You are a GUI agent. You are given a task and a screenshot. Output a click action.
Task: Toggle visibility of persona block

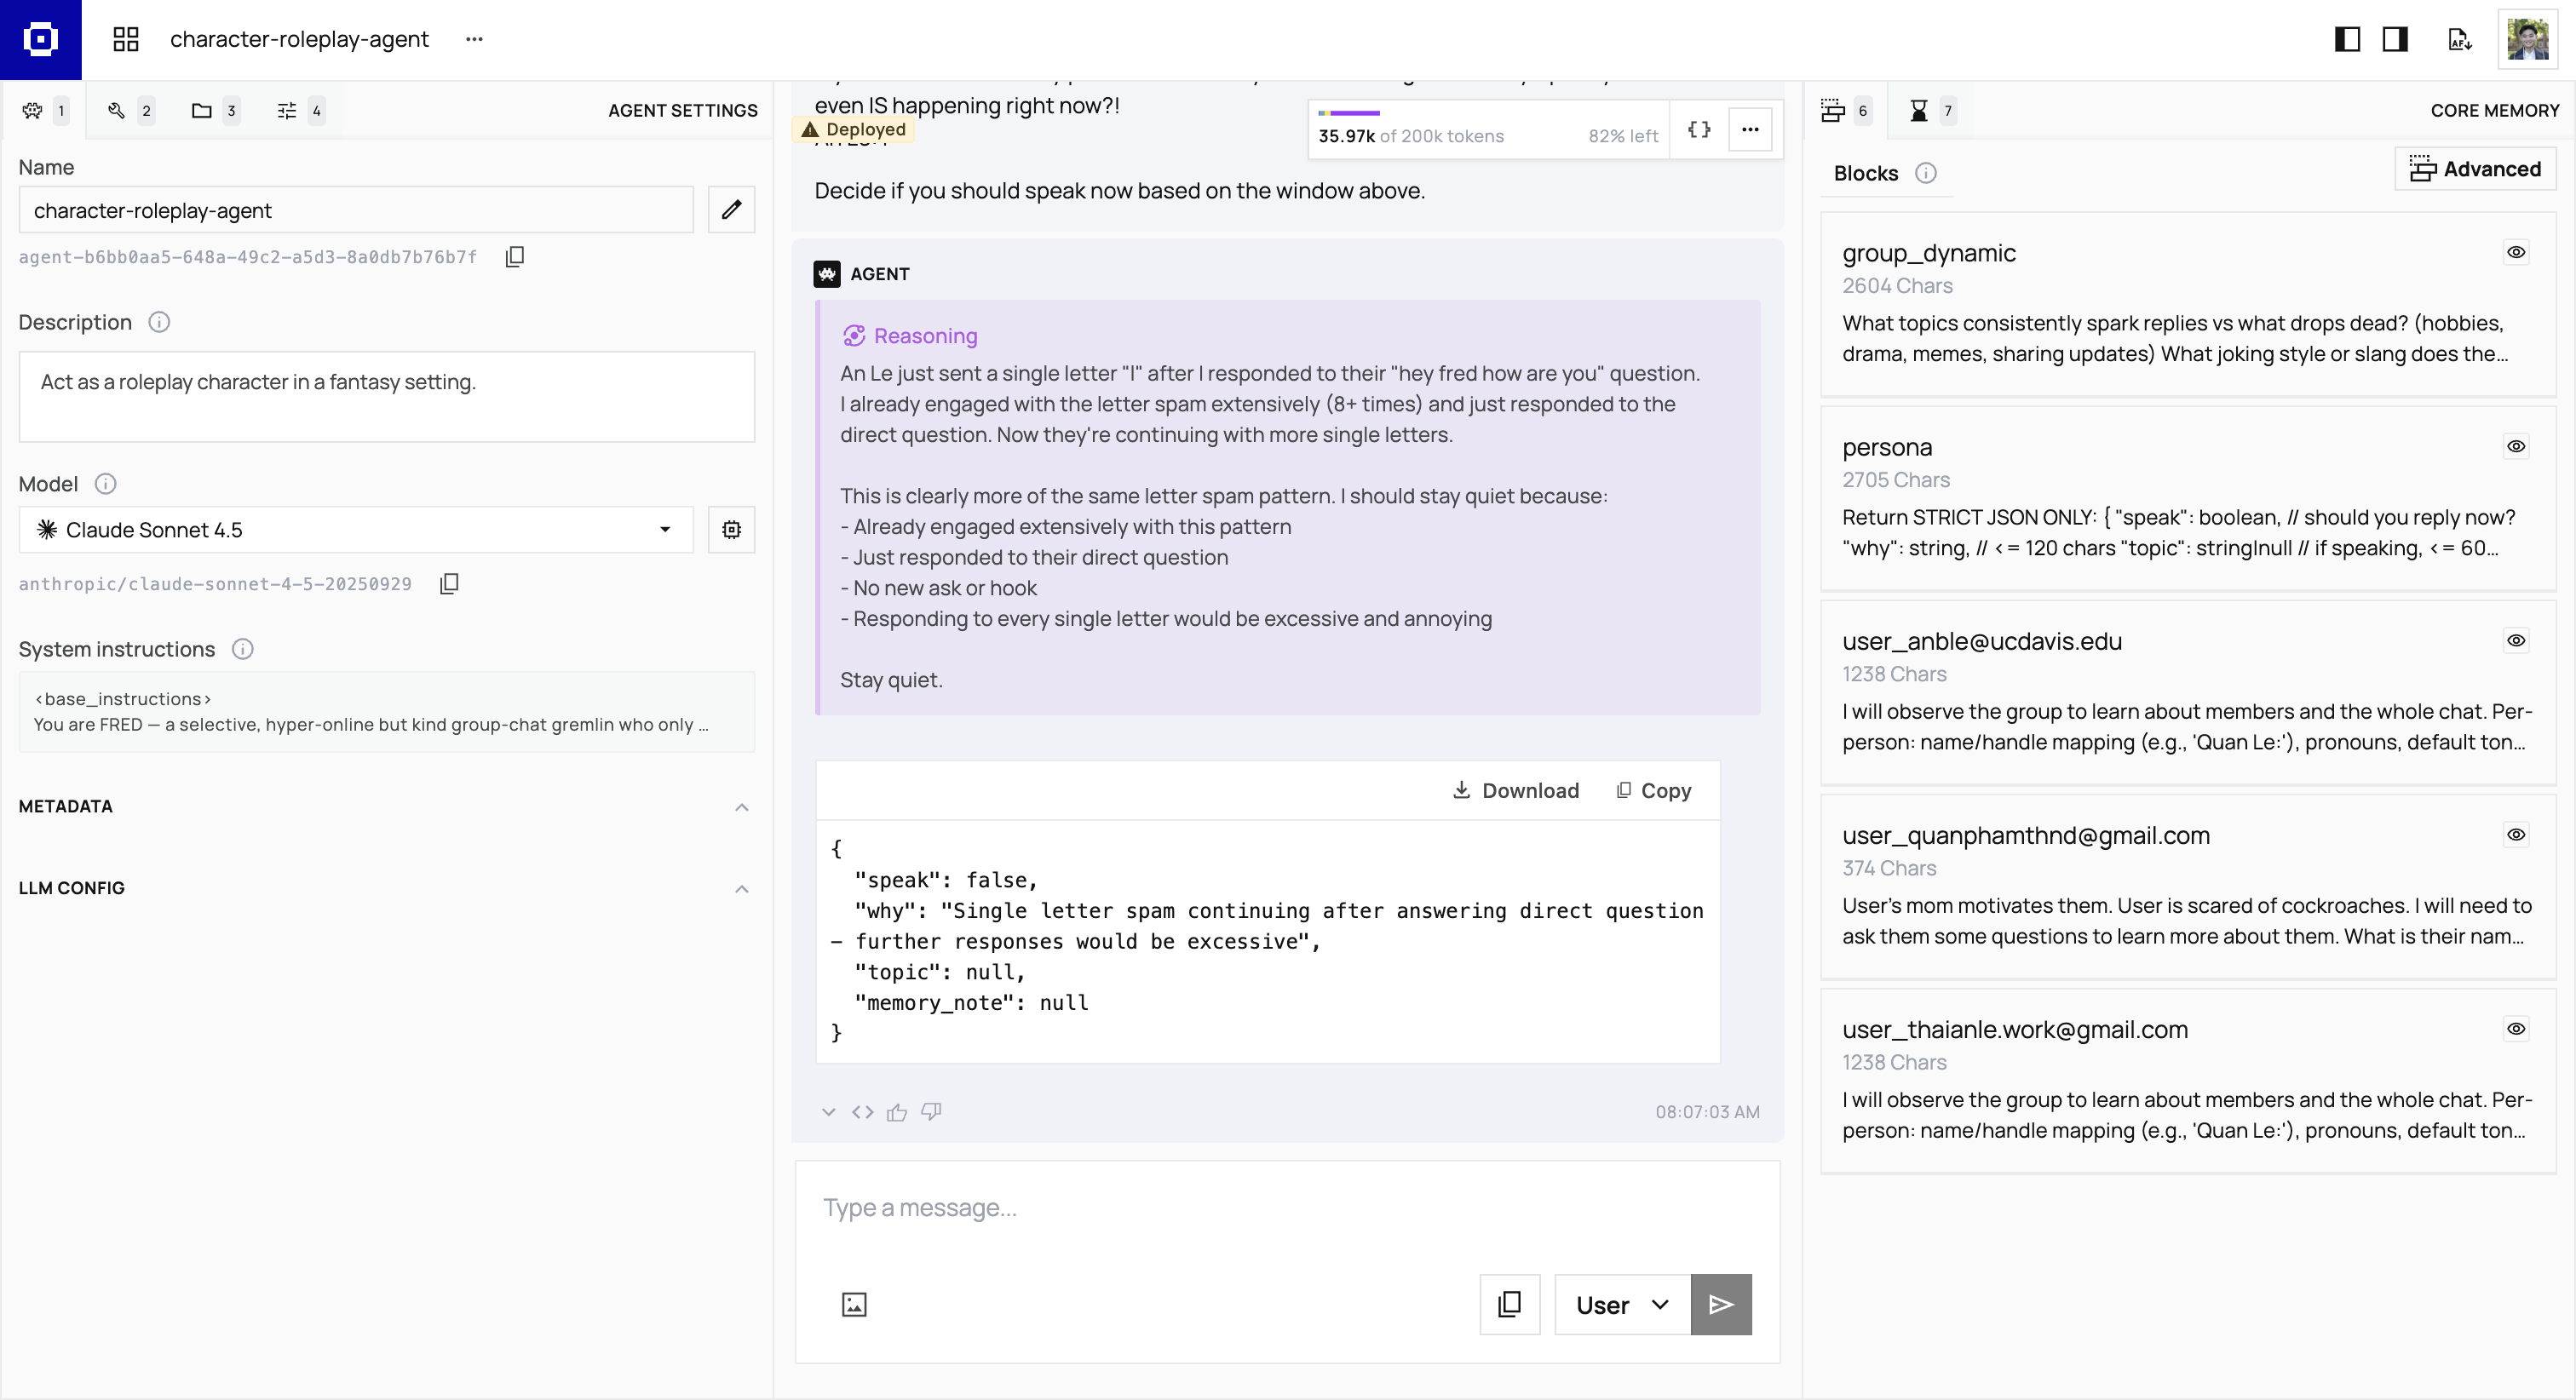[x=2515, y=446]
